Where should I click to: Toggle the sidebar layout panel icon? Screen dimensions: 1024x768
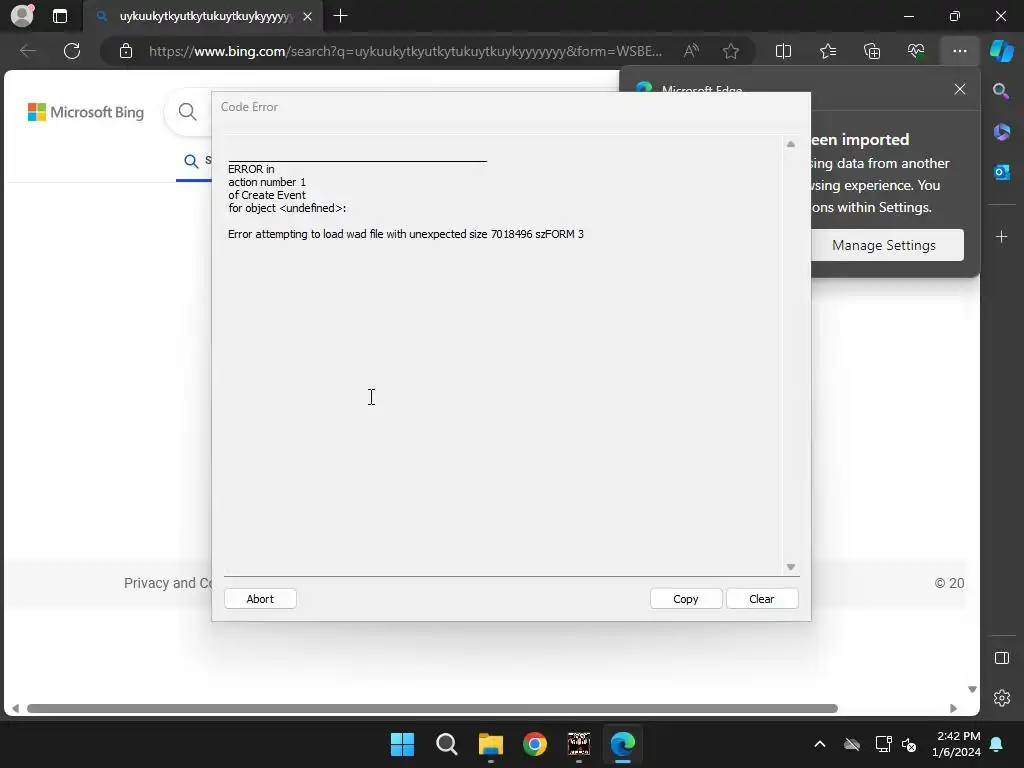(1002, 658)
